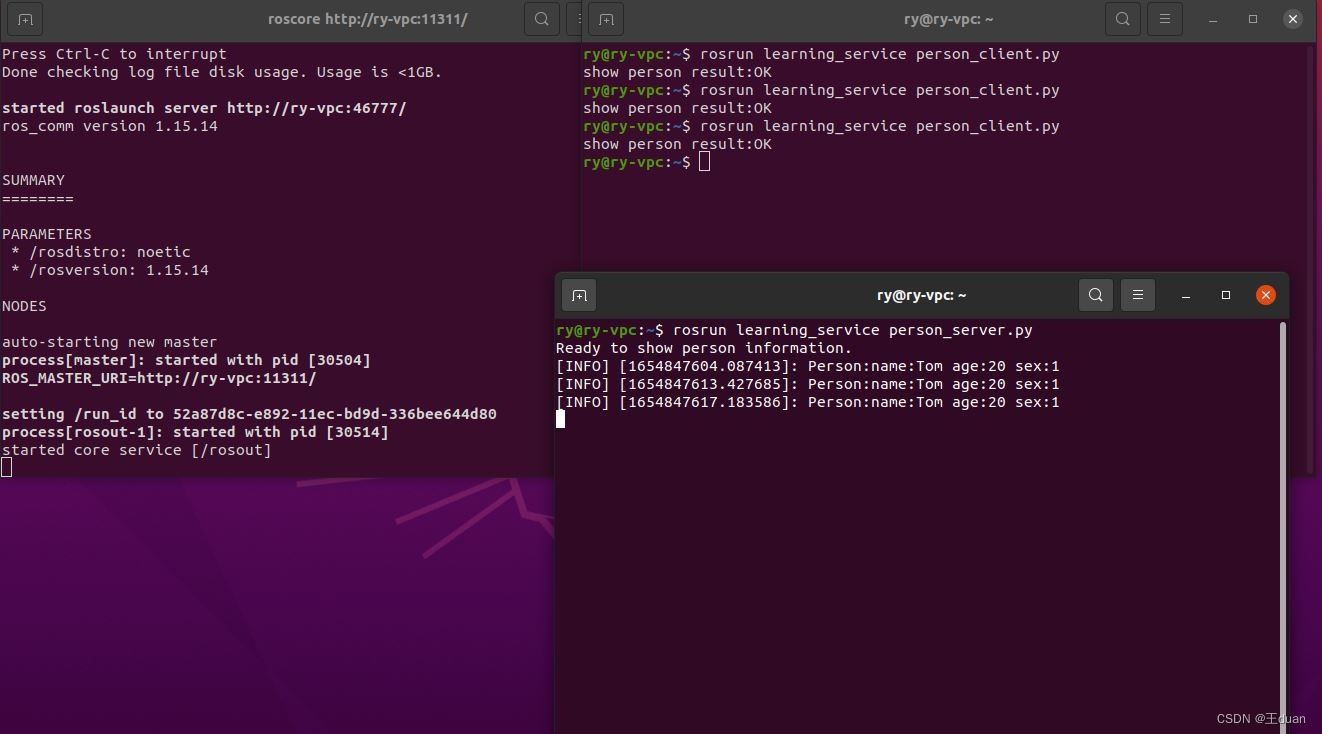Close the top-right ry@ry-vpc terminal window
Screen dimensions: 1322x734
(x=1293, y=19)
